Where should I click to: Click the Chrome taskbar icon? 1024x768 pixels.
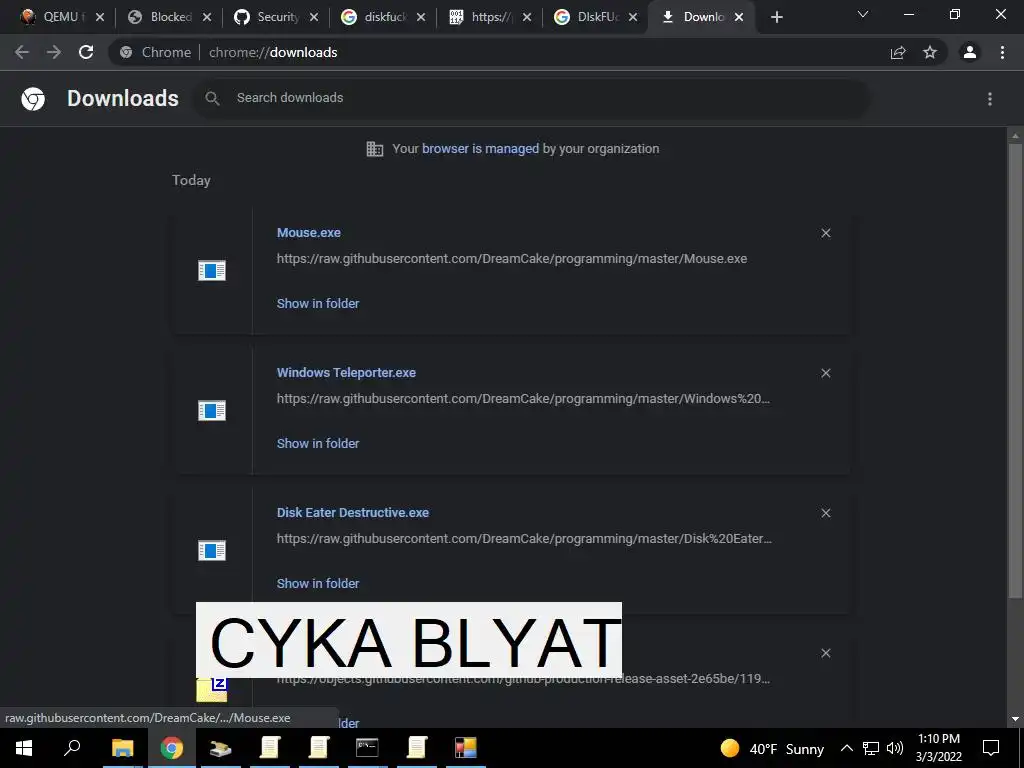[172, 748]
